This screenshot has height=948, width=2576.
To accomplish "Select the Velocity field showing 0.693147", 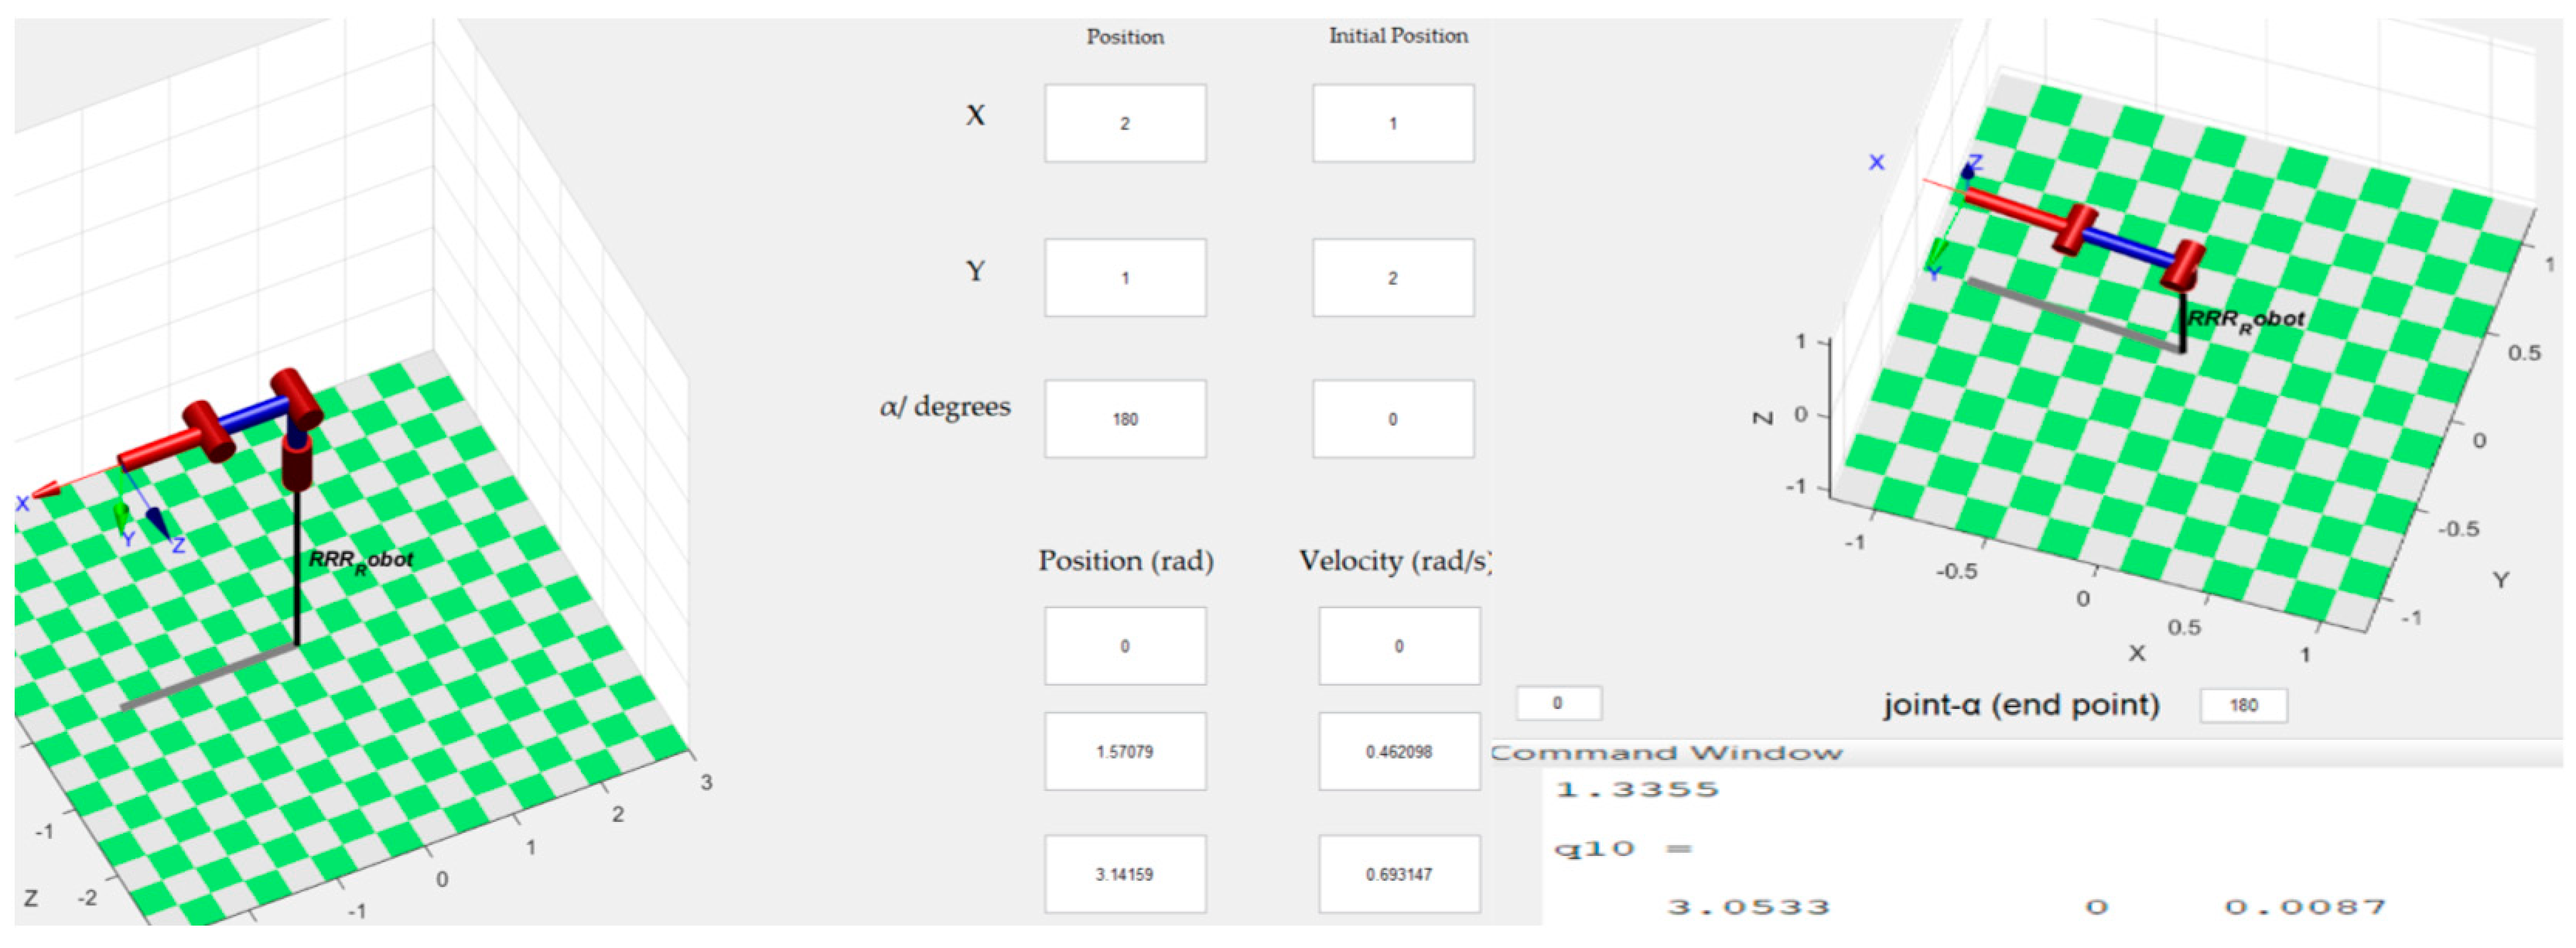I will (x=1398, y=874).
